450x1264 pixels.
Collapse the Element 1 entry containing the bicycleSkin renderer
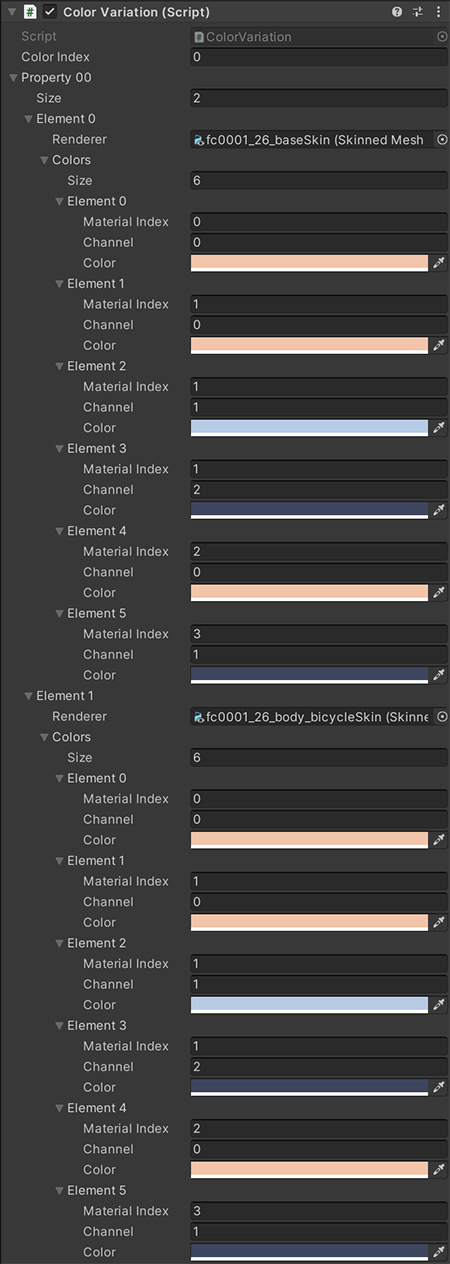click(x=28, y=696)
